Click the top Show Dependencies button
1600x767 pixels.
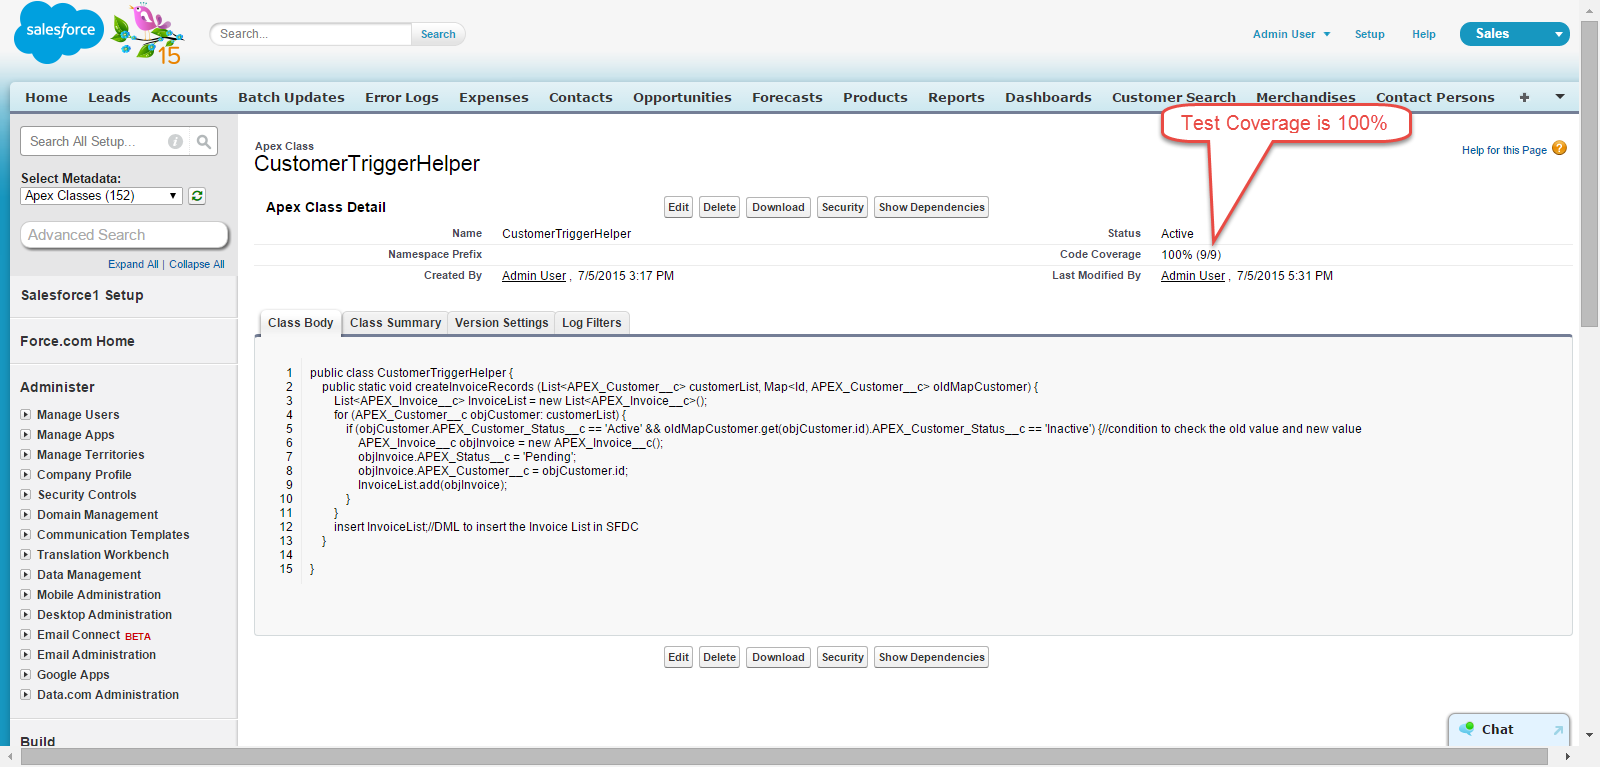(x=932, y=207)
